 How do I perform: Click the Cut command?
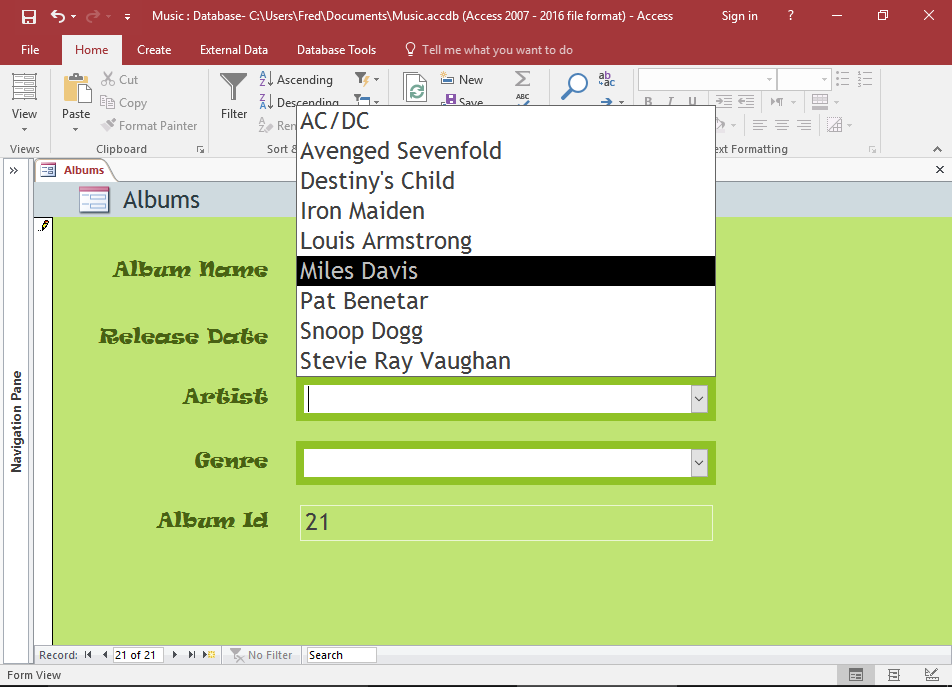click(x=120, y=80)
